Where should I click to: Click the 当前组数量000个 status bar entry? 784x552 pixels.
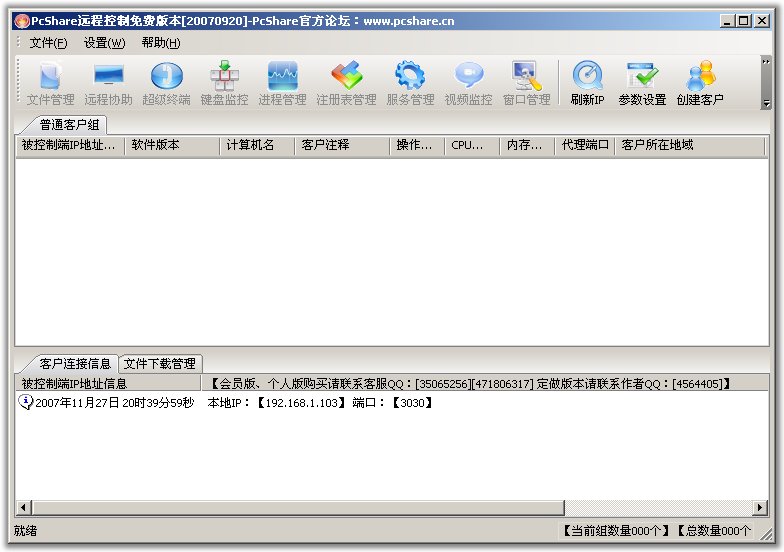616,531
